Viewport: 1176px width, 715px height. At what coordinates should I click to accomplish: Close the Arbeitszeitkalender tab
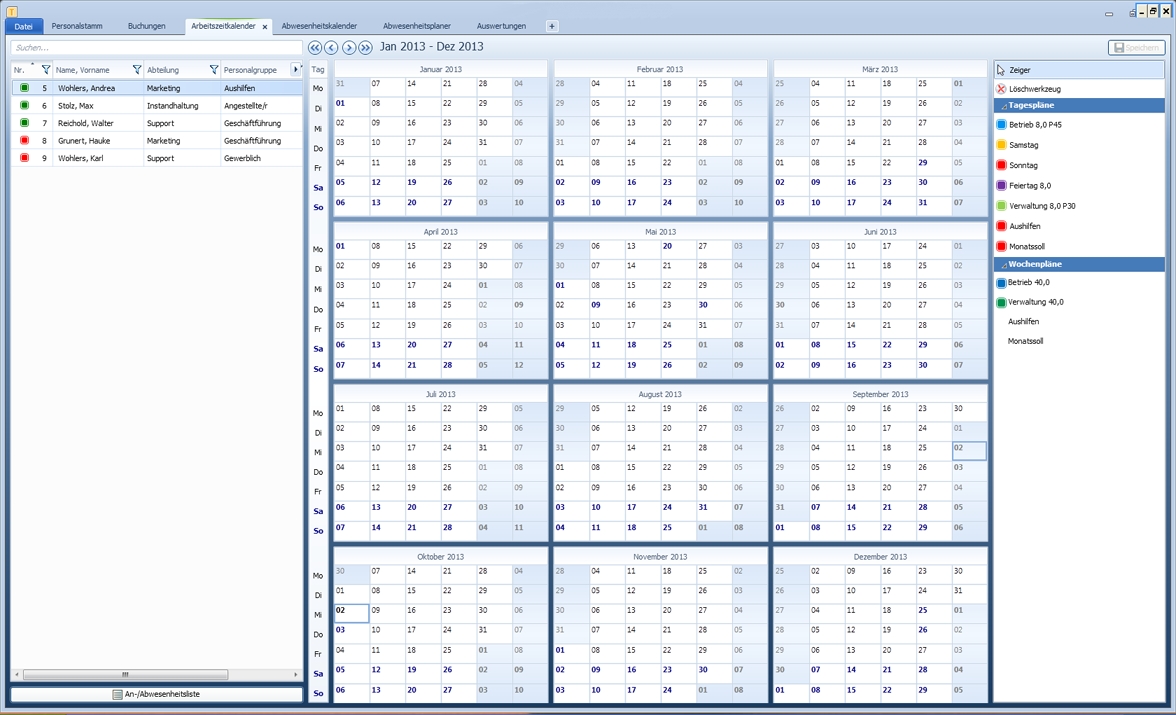point(265,27)
